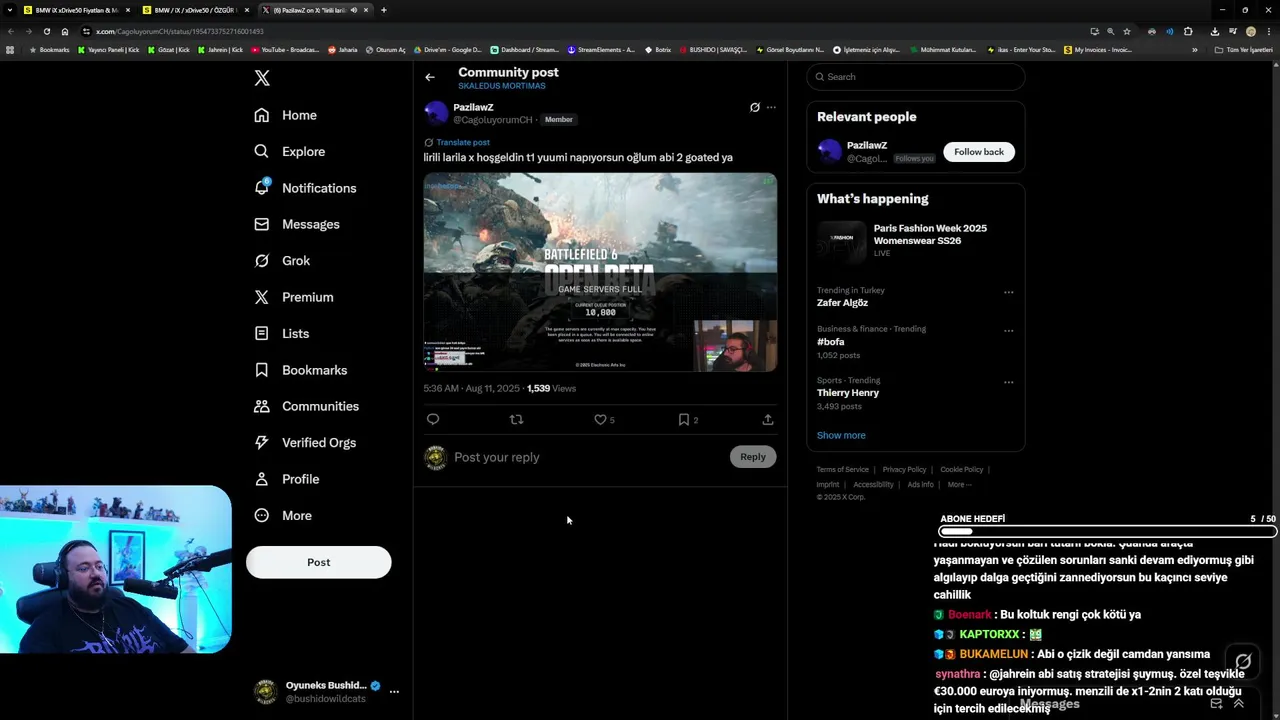Open the Battlefield 6 post image
The image size is (1280, 720).
[600, 272]
